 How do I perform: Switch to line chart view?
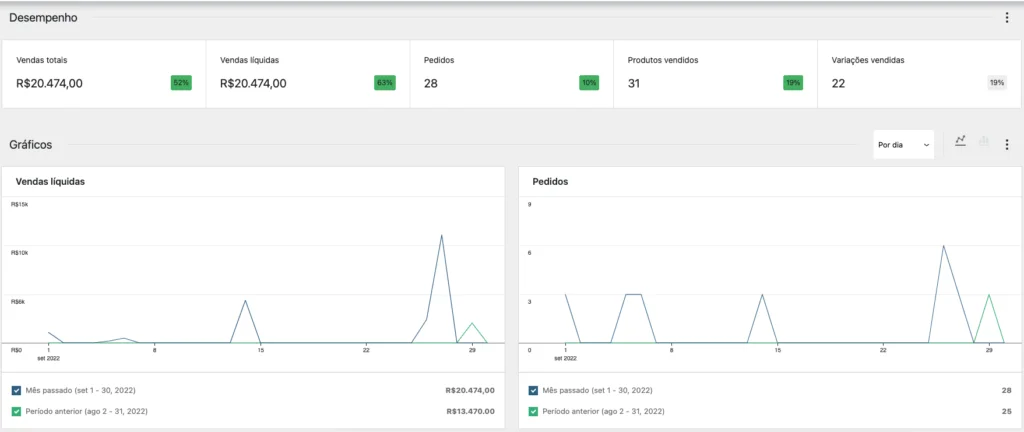coord(960,142)
